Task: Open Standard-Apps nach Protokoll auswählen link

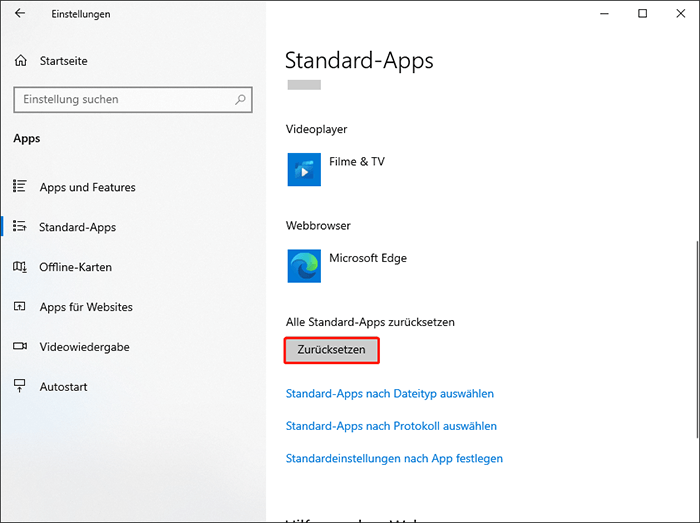Action: pyautogui.click(x=391, y=426)
